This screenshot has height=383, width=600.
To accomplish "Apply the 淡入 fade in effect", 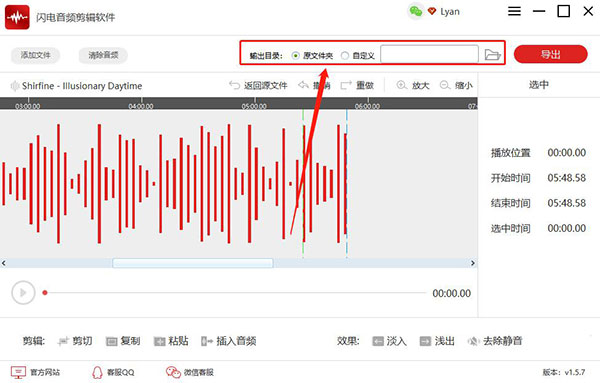I will (x=390, y=341).
